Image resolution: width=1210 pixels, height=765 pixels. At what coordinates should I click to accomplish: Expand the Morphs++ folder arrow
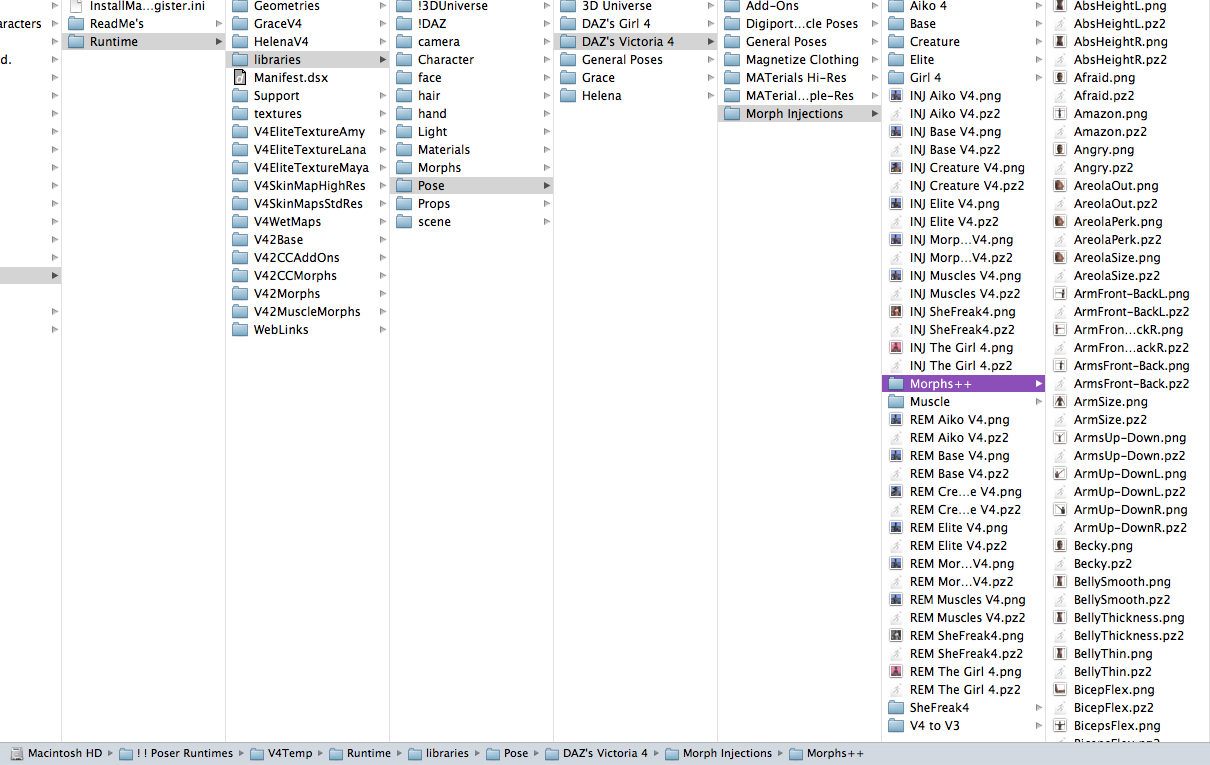point(1039,384)
